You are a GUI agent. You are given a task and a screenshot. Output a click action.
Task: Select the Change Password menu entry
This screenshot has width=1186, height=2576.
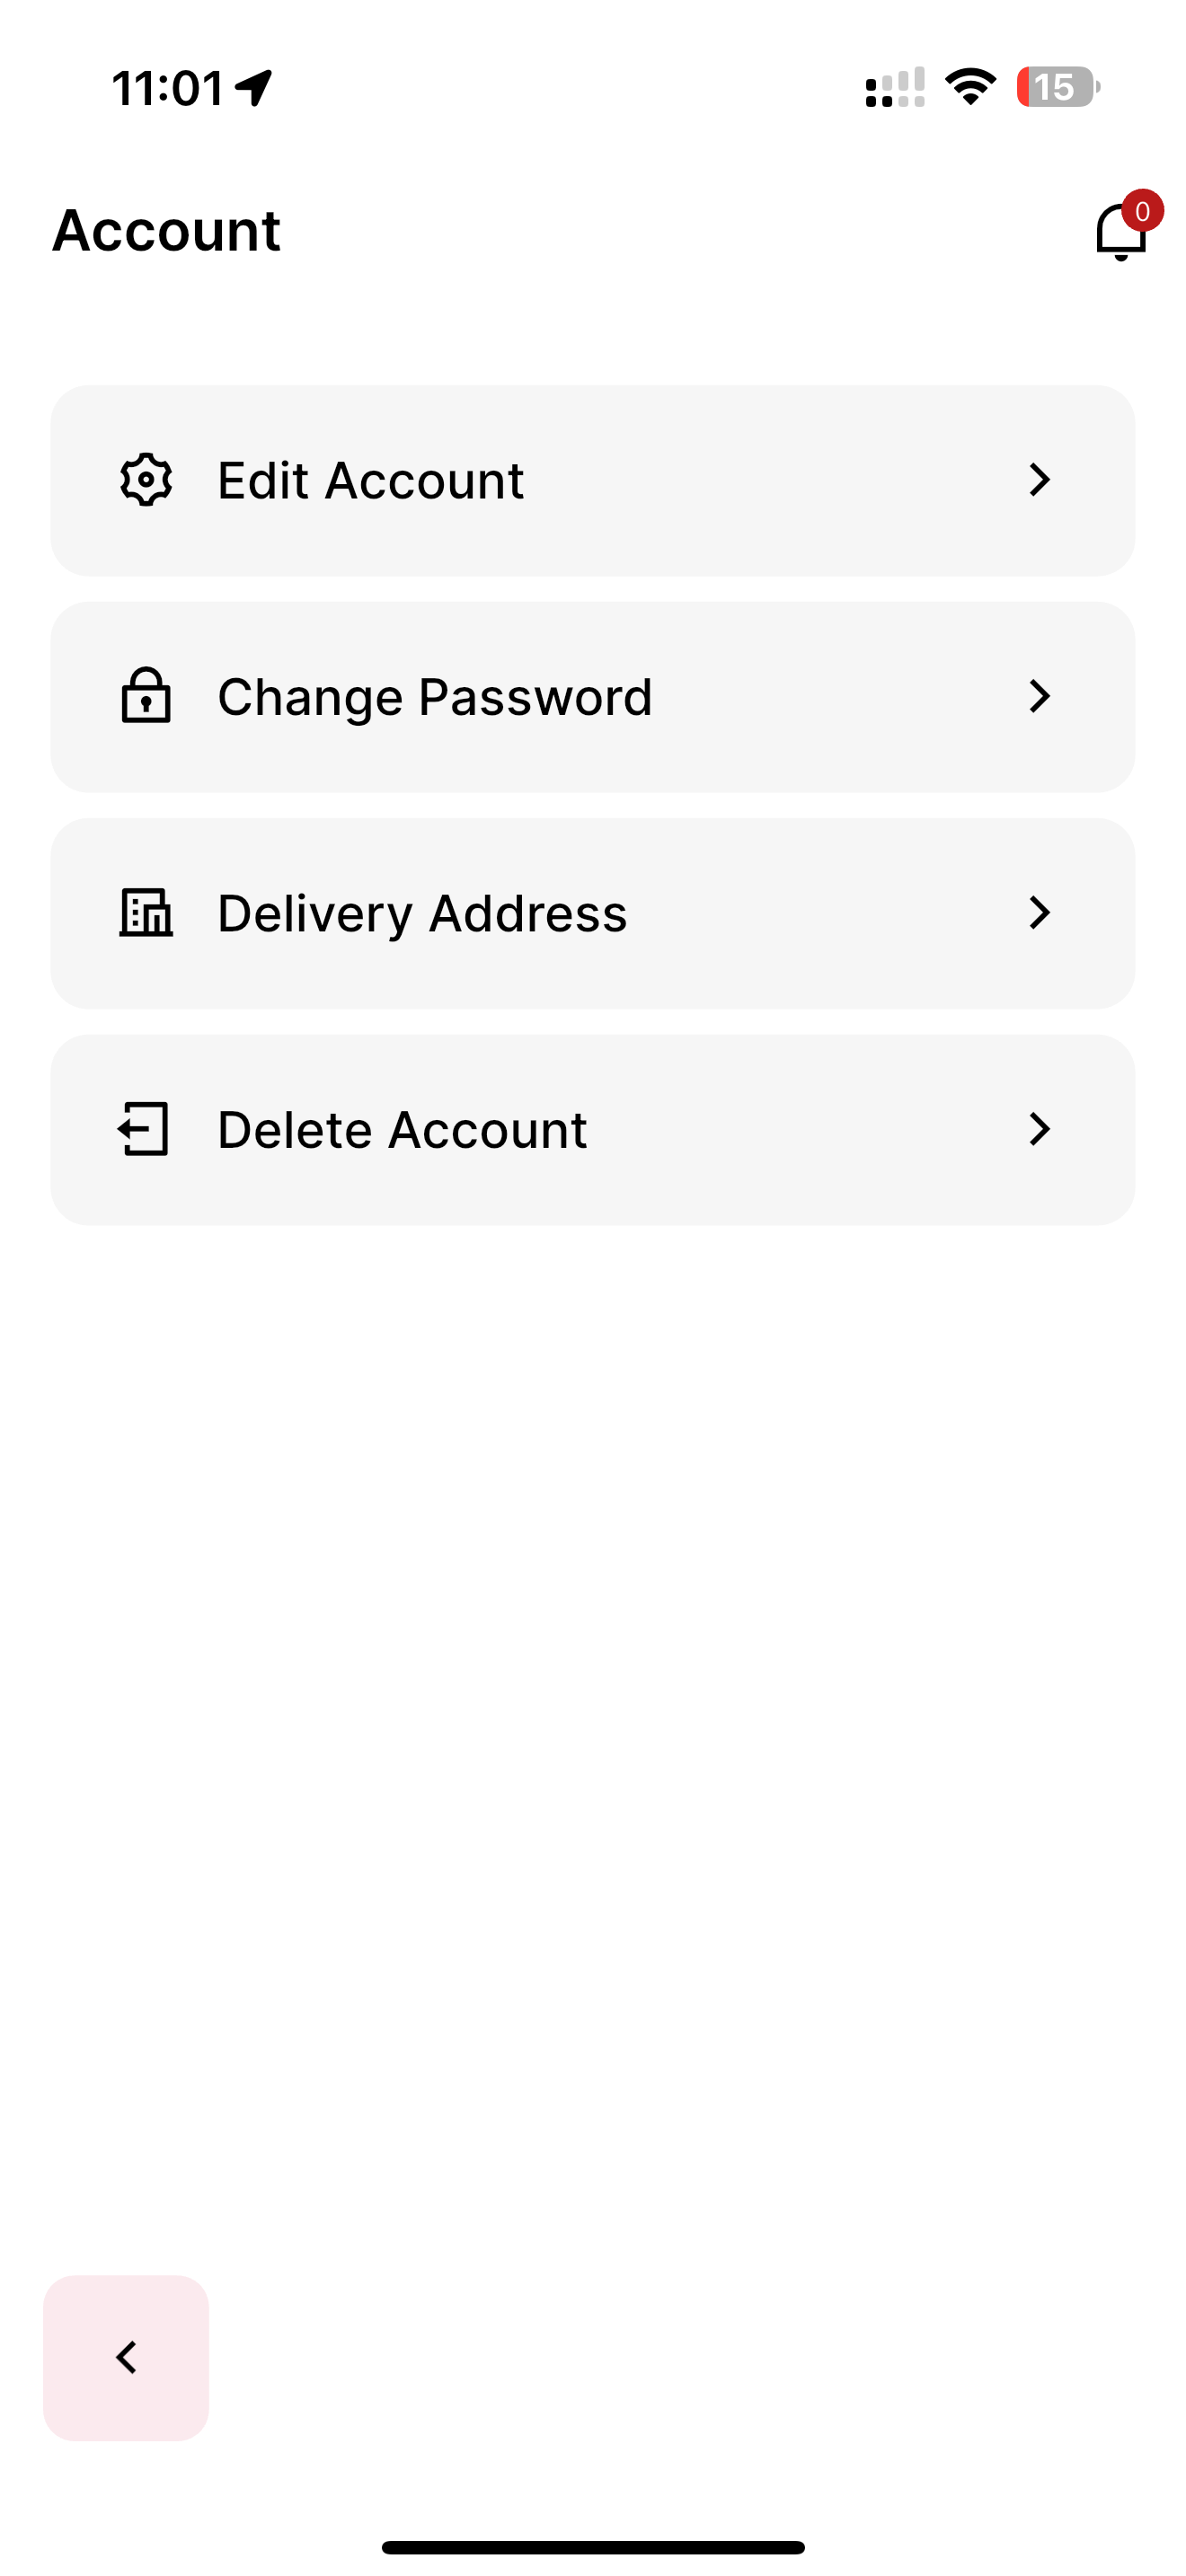(593, 697)
